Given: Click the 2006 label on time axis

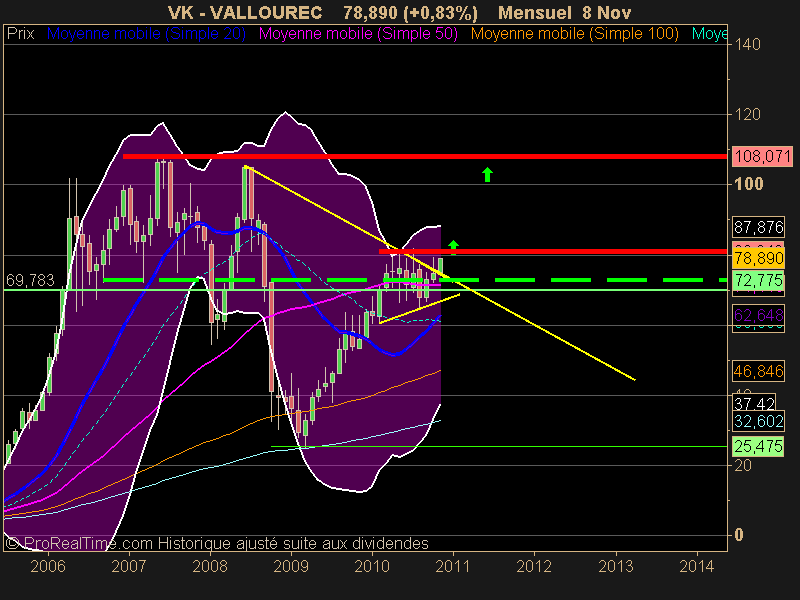Looking at the screenshot, I should (x=48, y=566).
